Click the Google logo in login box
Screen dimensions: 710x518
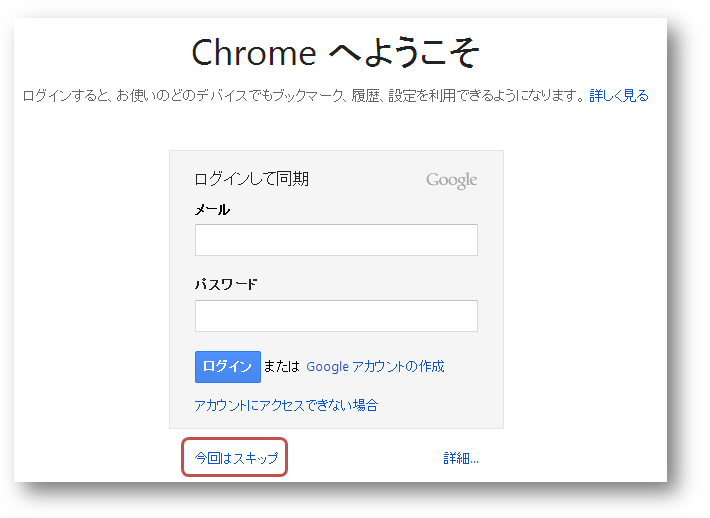[451, 180]
